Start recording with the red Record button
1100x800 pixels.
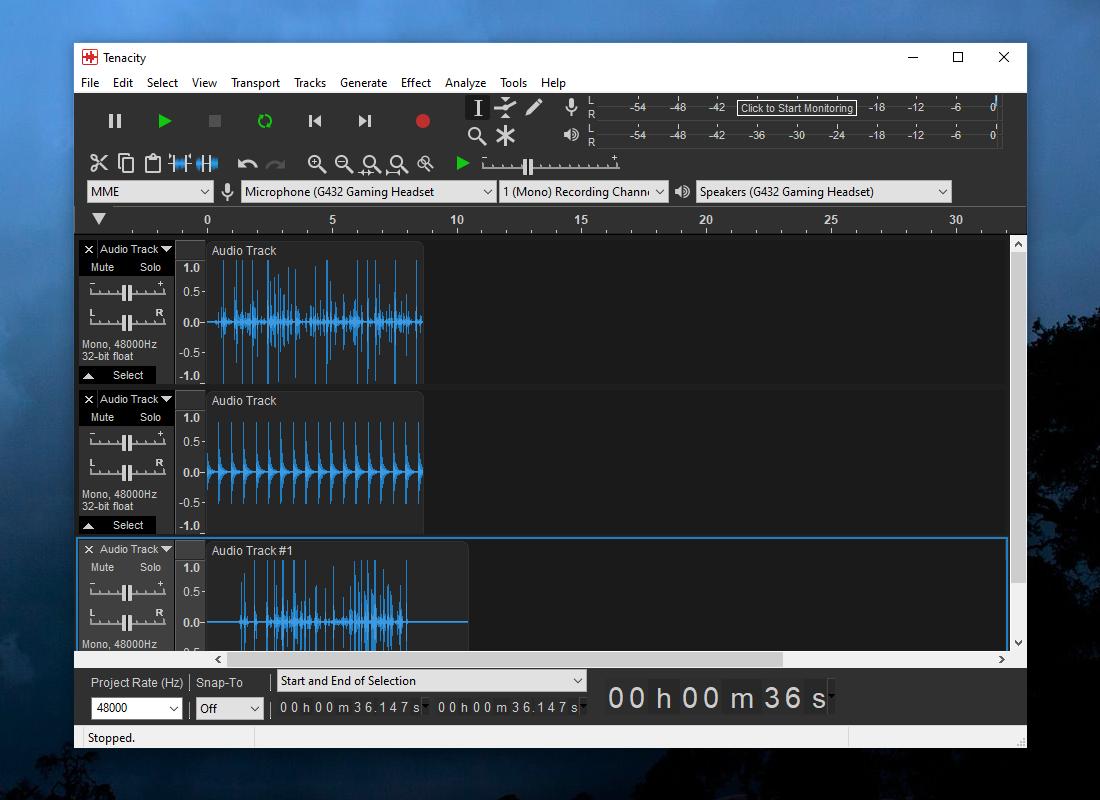click(422, 121)
